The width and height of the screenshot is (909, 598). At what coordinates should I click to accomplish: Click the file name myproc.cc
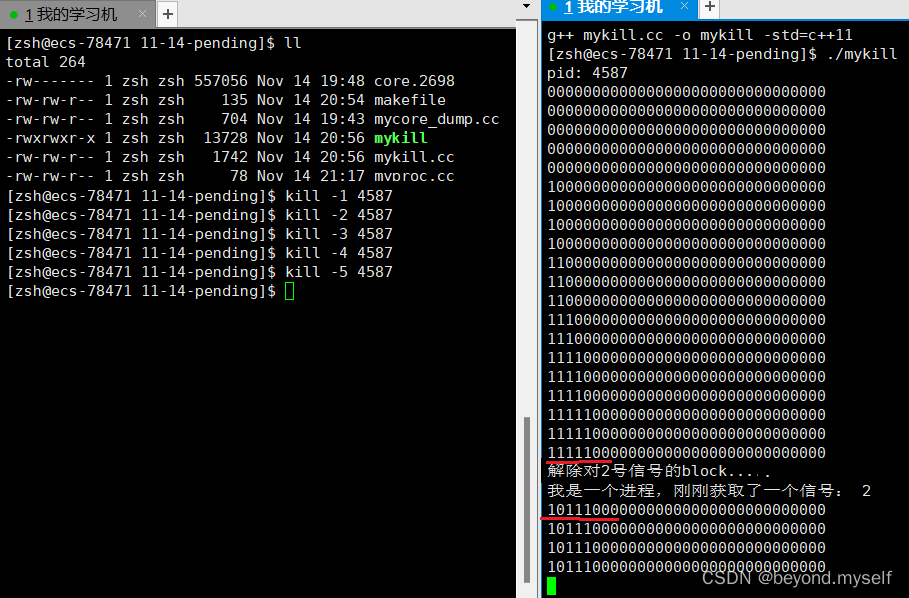pyautogui.click(x=414, y=176)
